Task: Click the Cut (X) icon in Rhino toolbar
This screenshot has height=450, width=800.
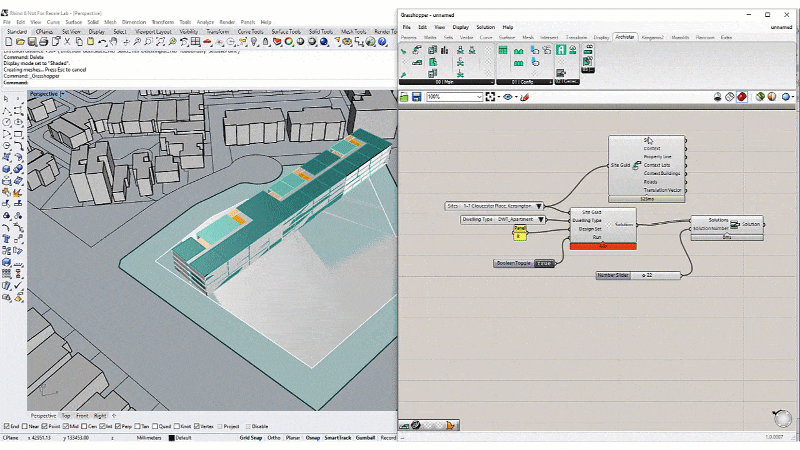Action: coord(67,41)
